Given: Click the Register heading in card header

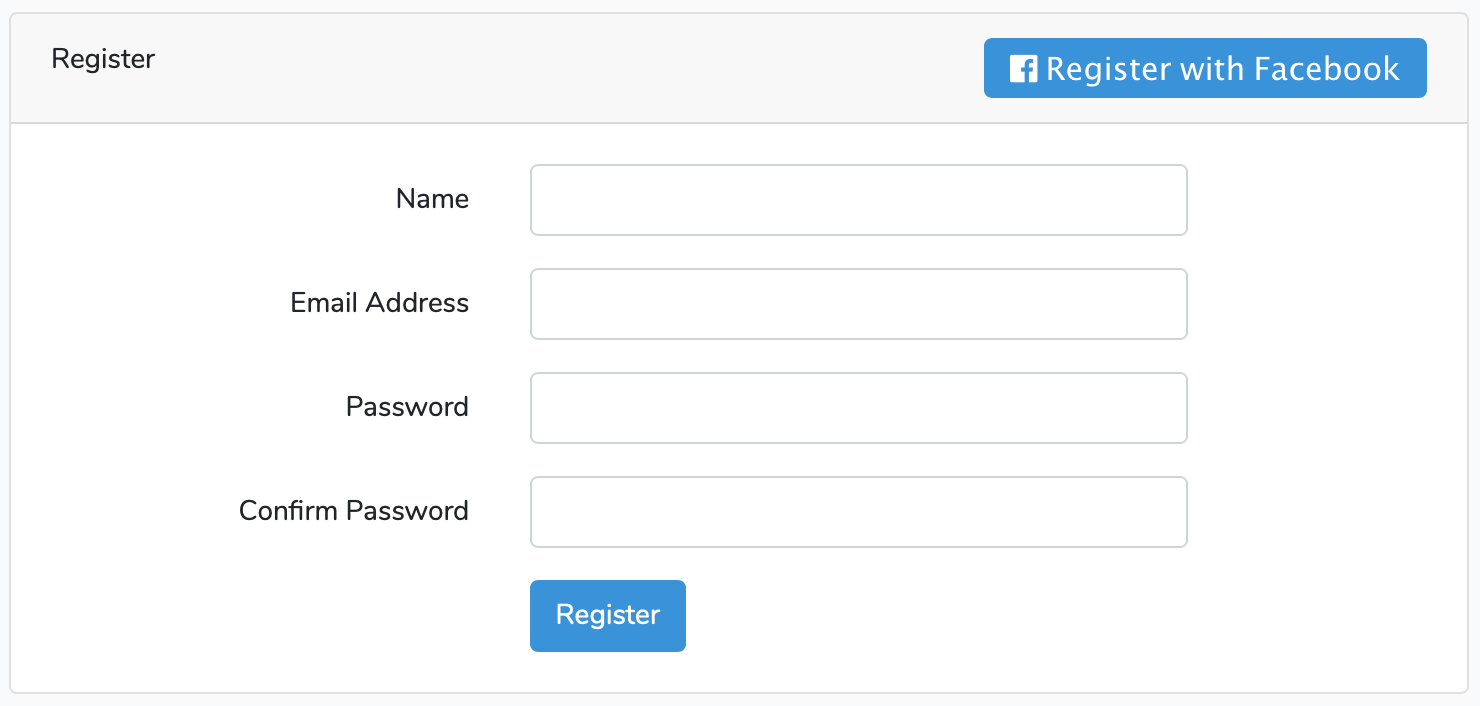Looking at the screenshot, I should 103,59.
